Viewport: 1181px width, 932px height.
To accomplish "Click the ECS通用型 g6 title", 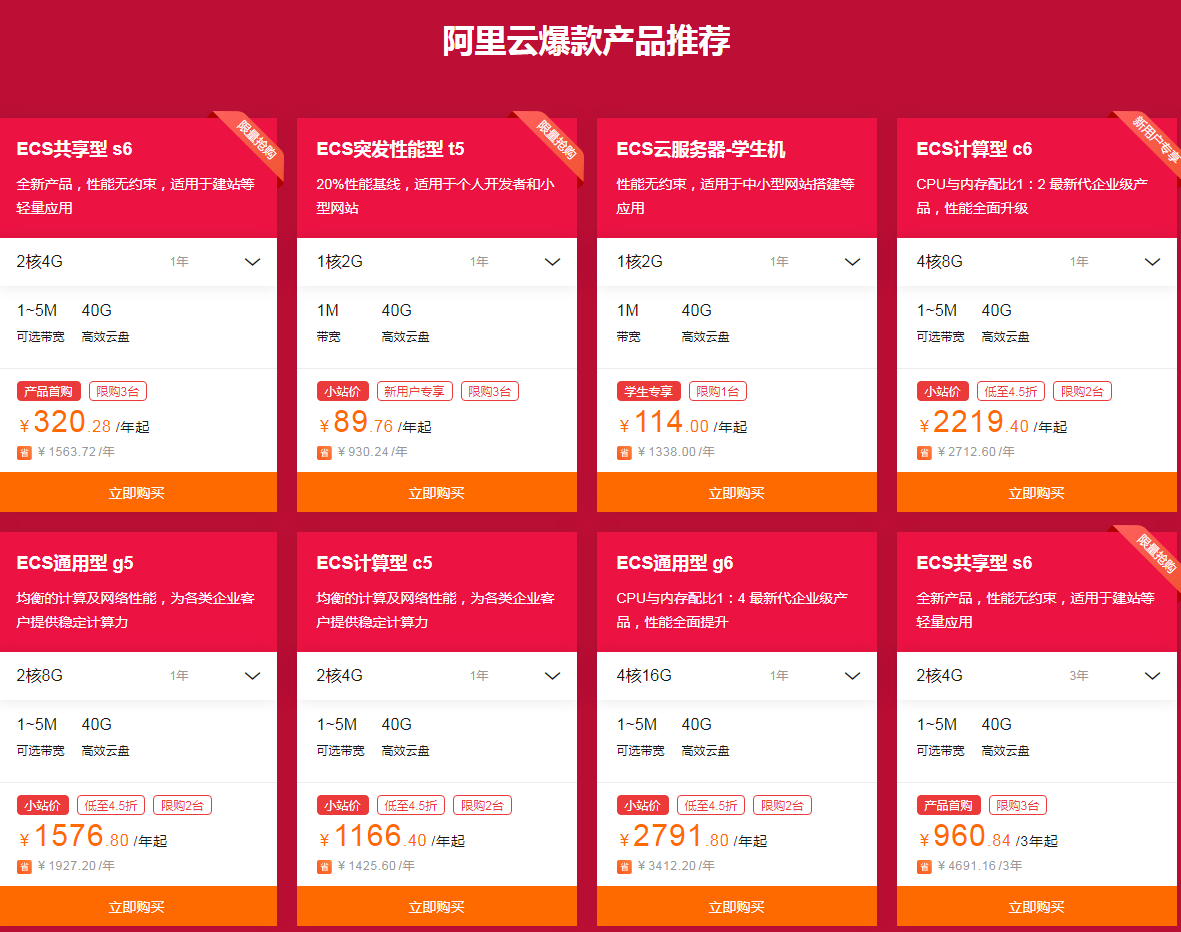I will [x=674, y=563].
